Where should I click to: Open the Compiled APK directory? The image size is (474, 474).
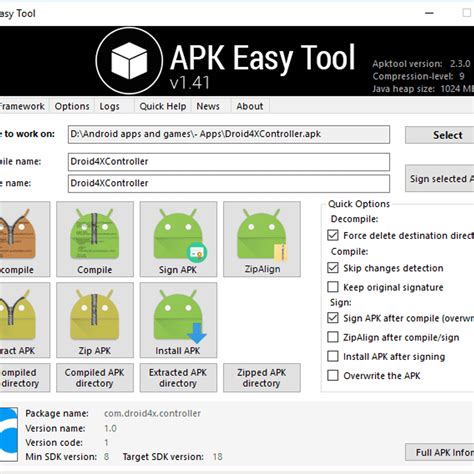[95, 378]
